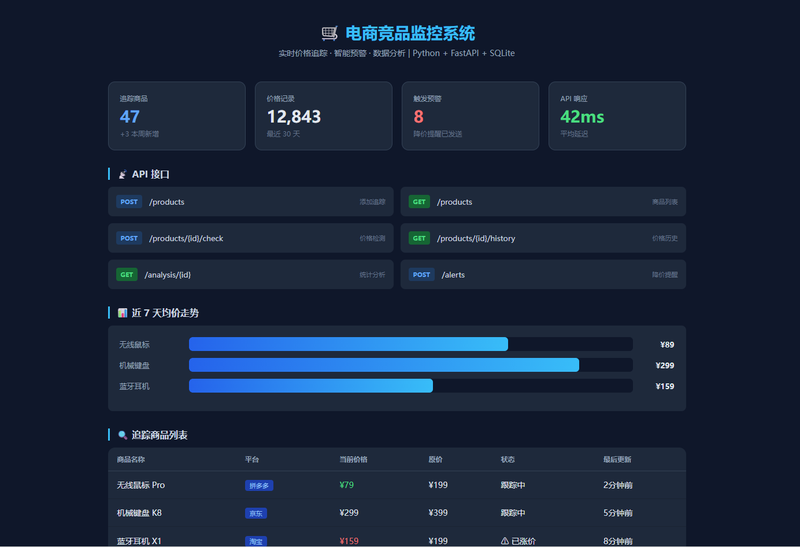Click the subtitle mentioning Python + FastAPI + SQLite

point(396,53)
